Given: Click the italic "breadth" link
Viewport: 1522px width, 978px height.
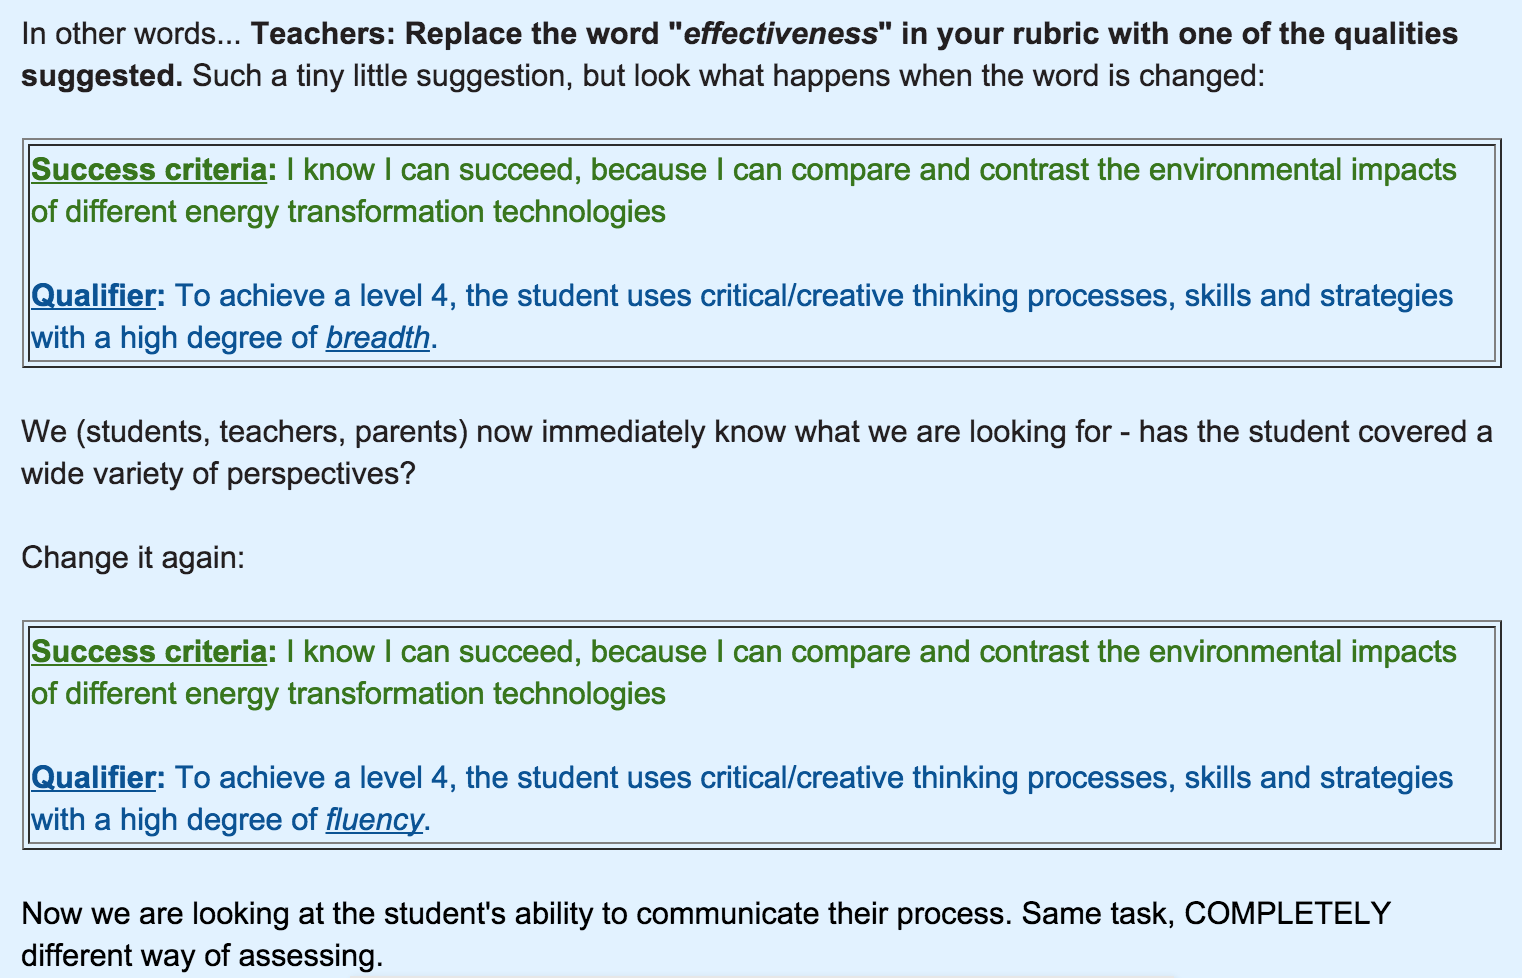Looking at the screenshot, I should tap(378, 338).
